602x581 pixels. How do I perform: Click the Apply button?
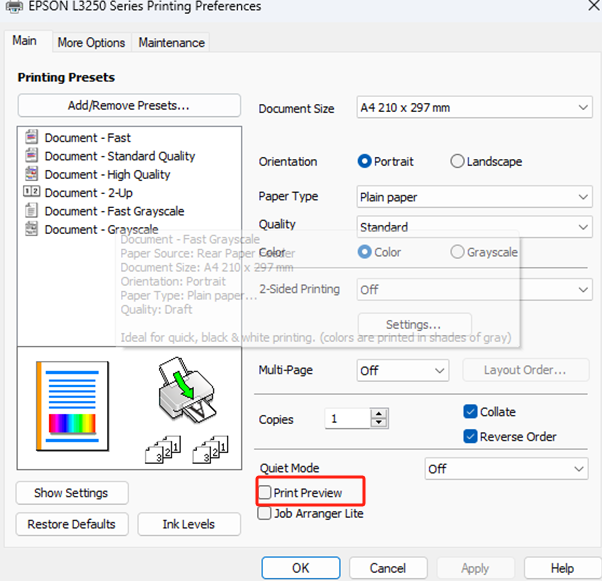[x=475, y=568]
